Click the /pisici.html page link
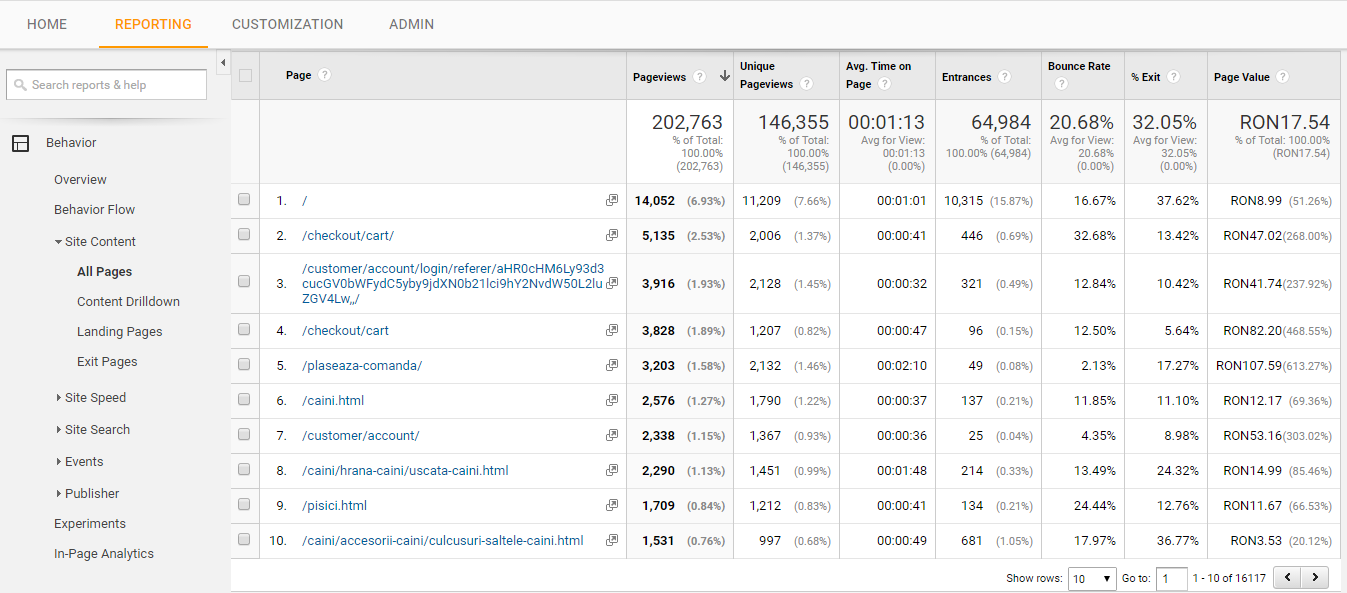1347x593 pixels. pyautogui.click(x=334, y=506)
